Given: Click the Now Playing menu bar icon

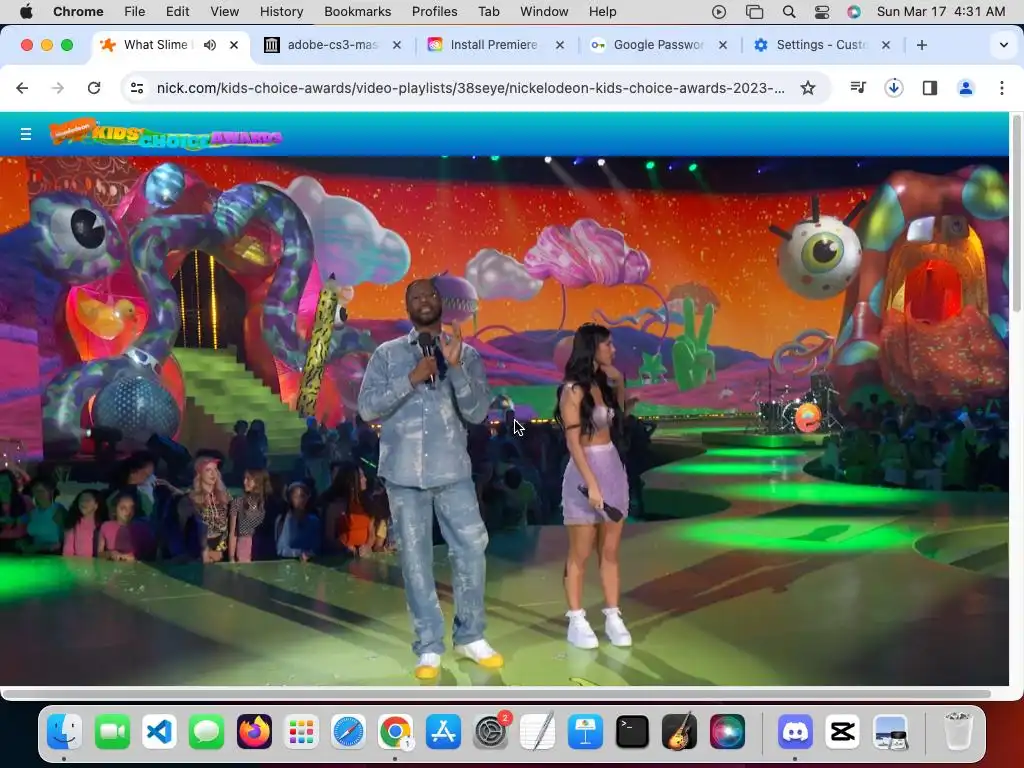Looking at the screenshot, I should click(719, 11).
